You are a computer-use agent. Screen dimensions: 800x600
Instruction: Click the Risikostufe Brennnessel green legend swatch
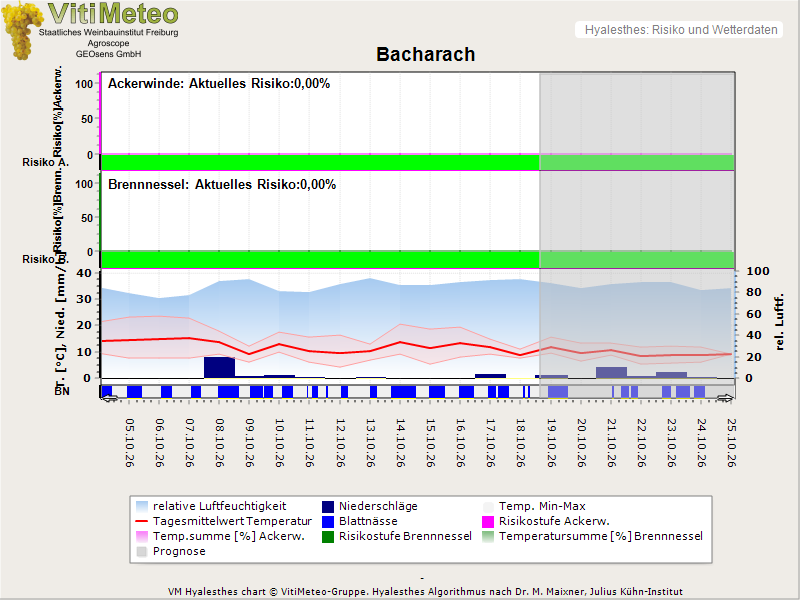pyautogui.click(x=328, y=537)
